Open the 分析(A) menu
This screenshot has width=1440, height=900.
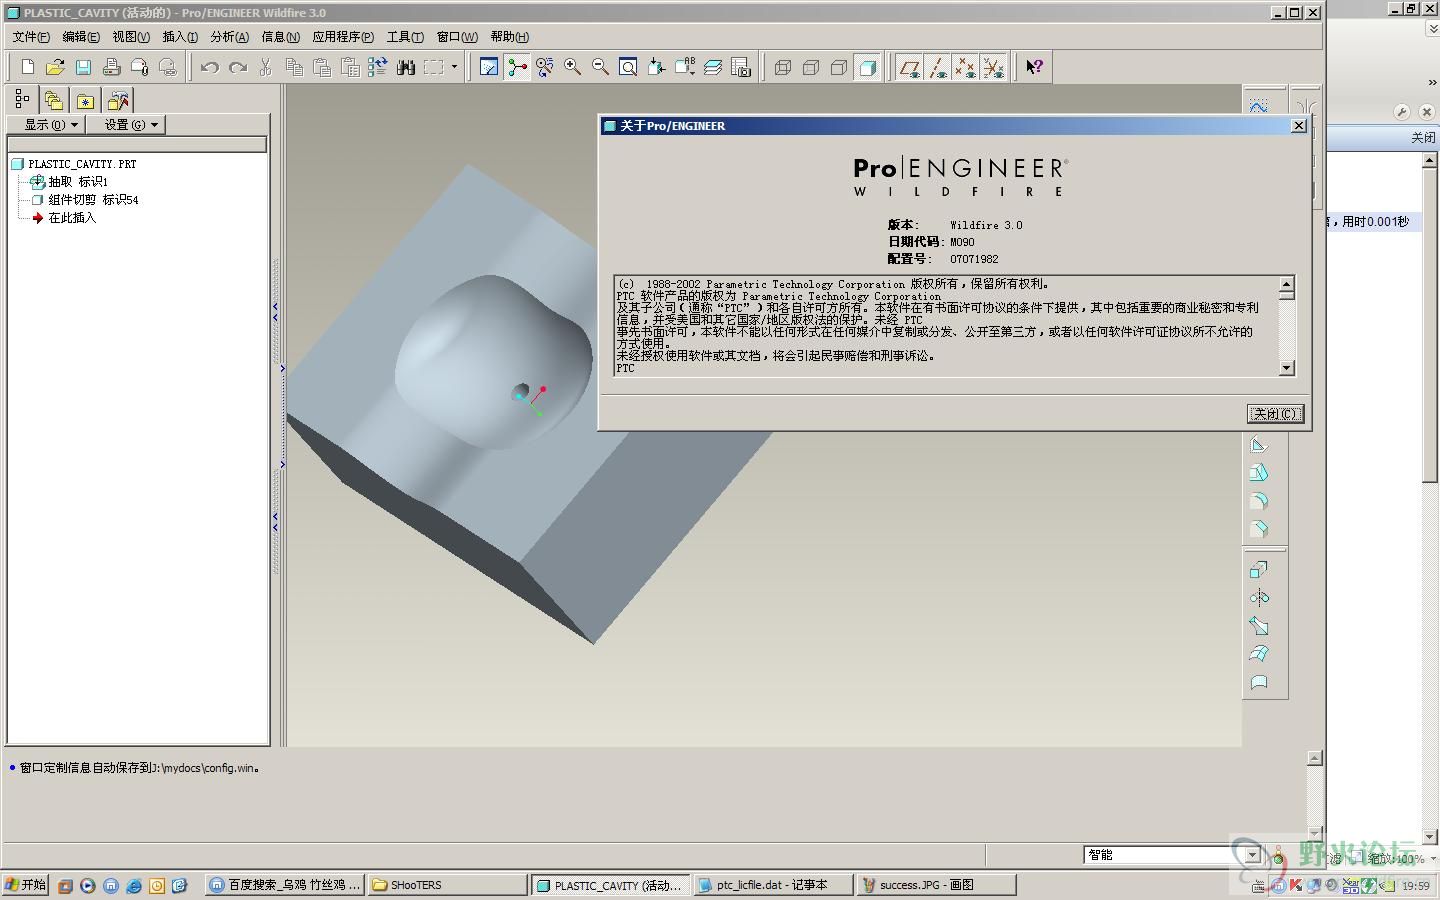229,37
